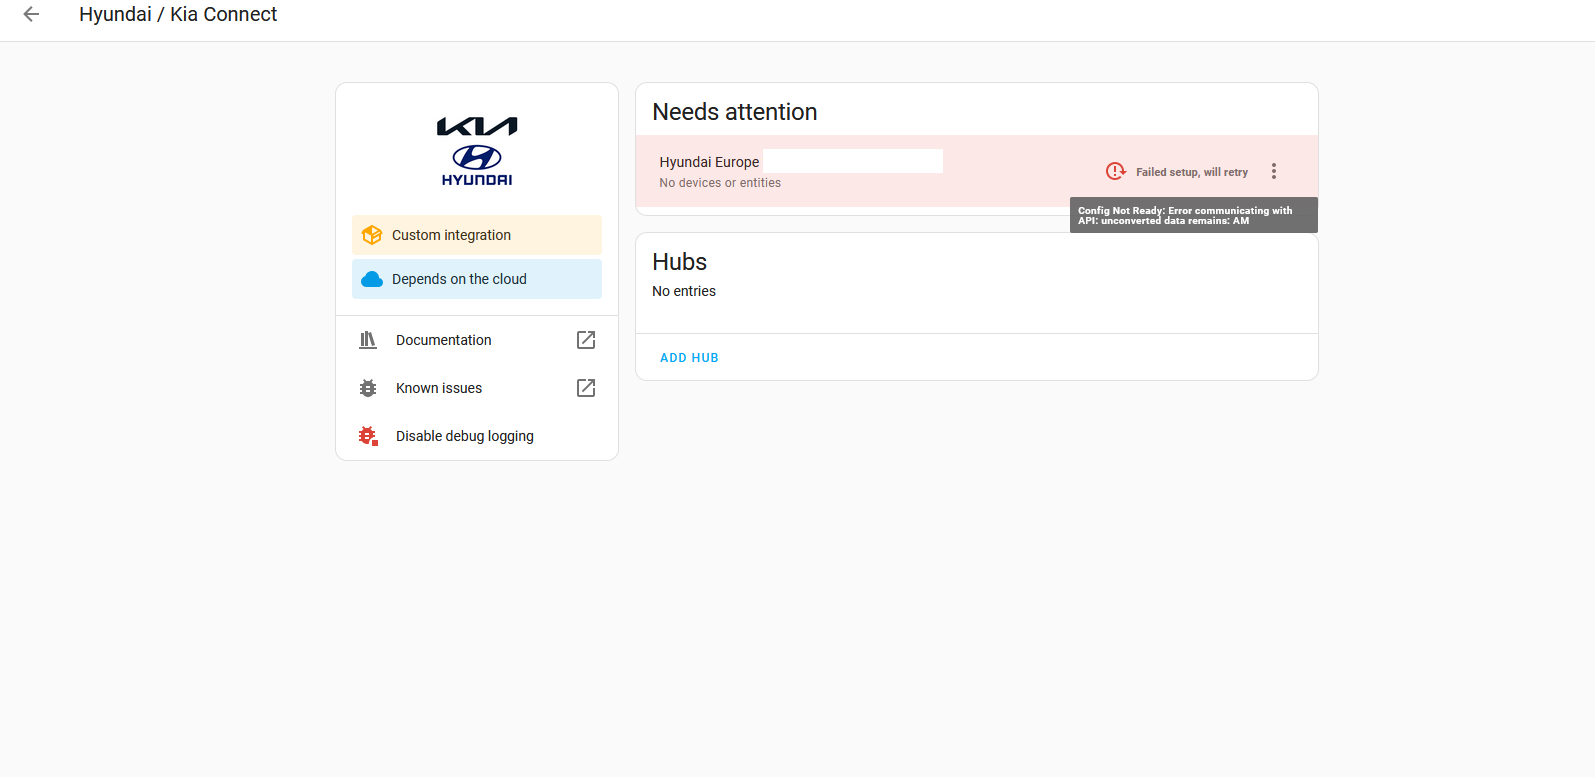Click the back arrow icon
The height and width of the screenshot is (777, 1595).
tap(30, 14)
